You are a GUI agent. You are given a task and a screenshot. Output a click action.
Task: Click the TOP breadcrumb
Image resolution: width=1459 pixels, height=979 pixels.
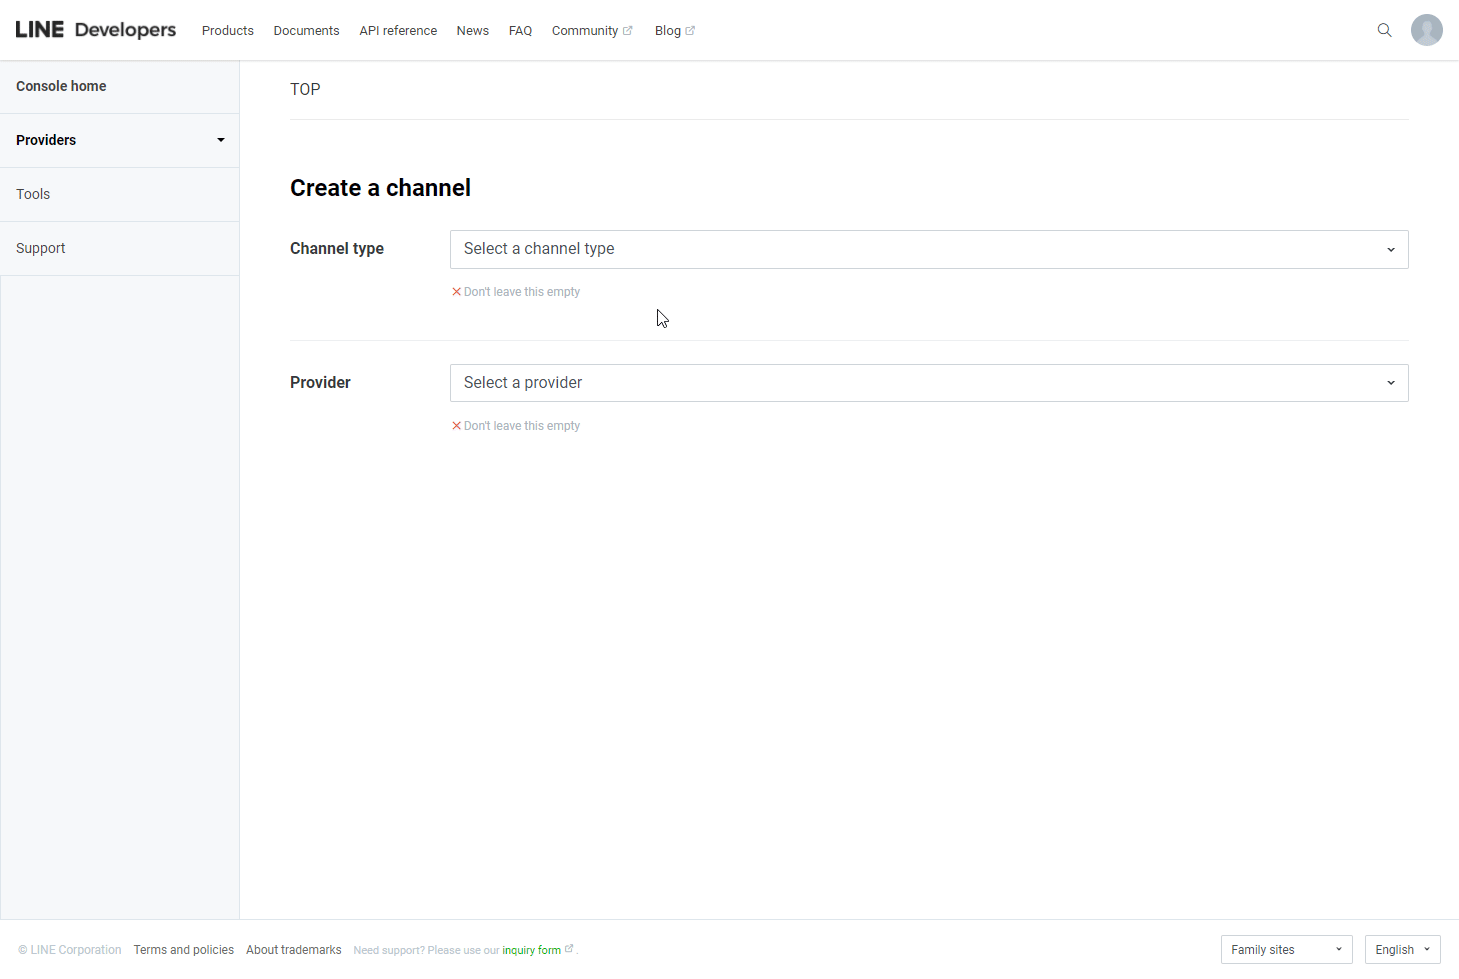305,89
